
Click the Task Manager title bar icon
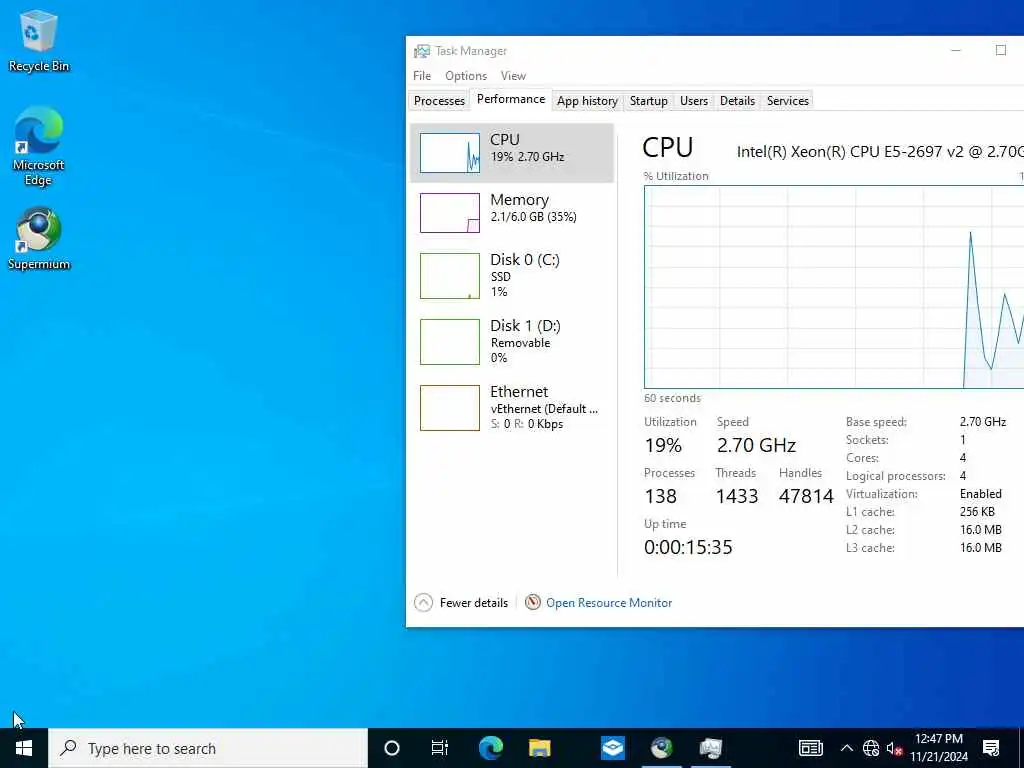(x=422, y=51)
